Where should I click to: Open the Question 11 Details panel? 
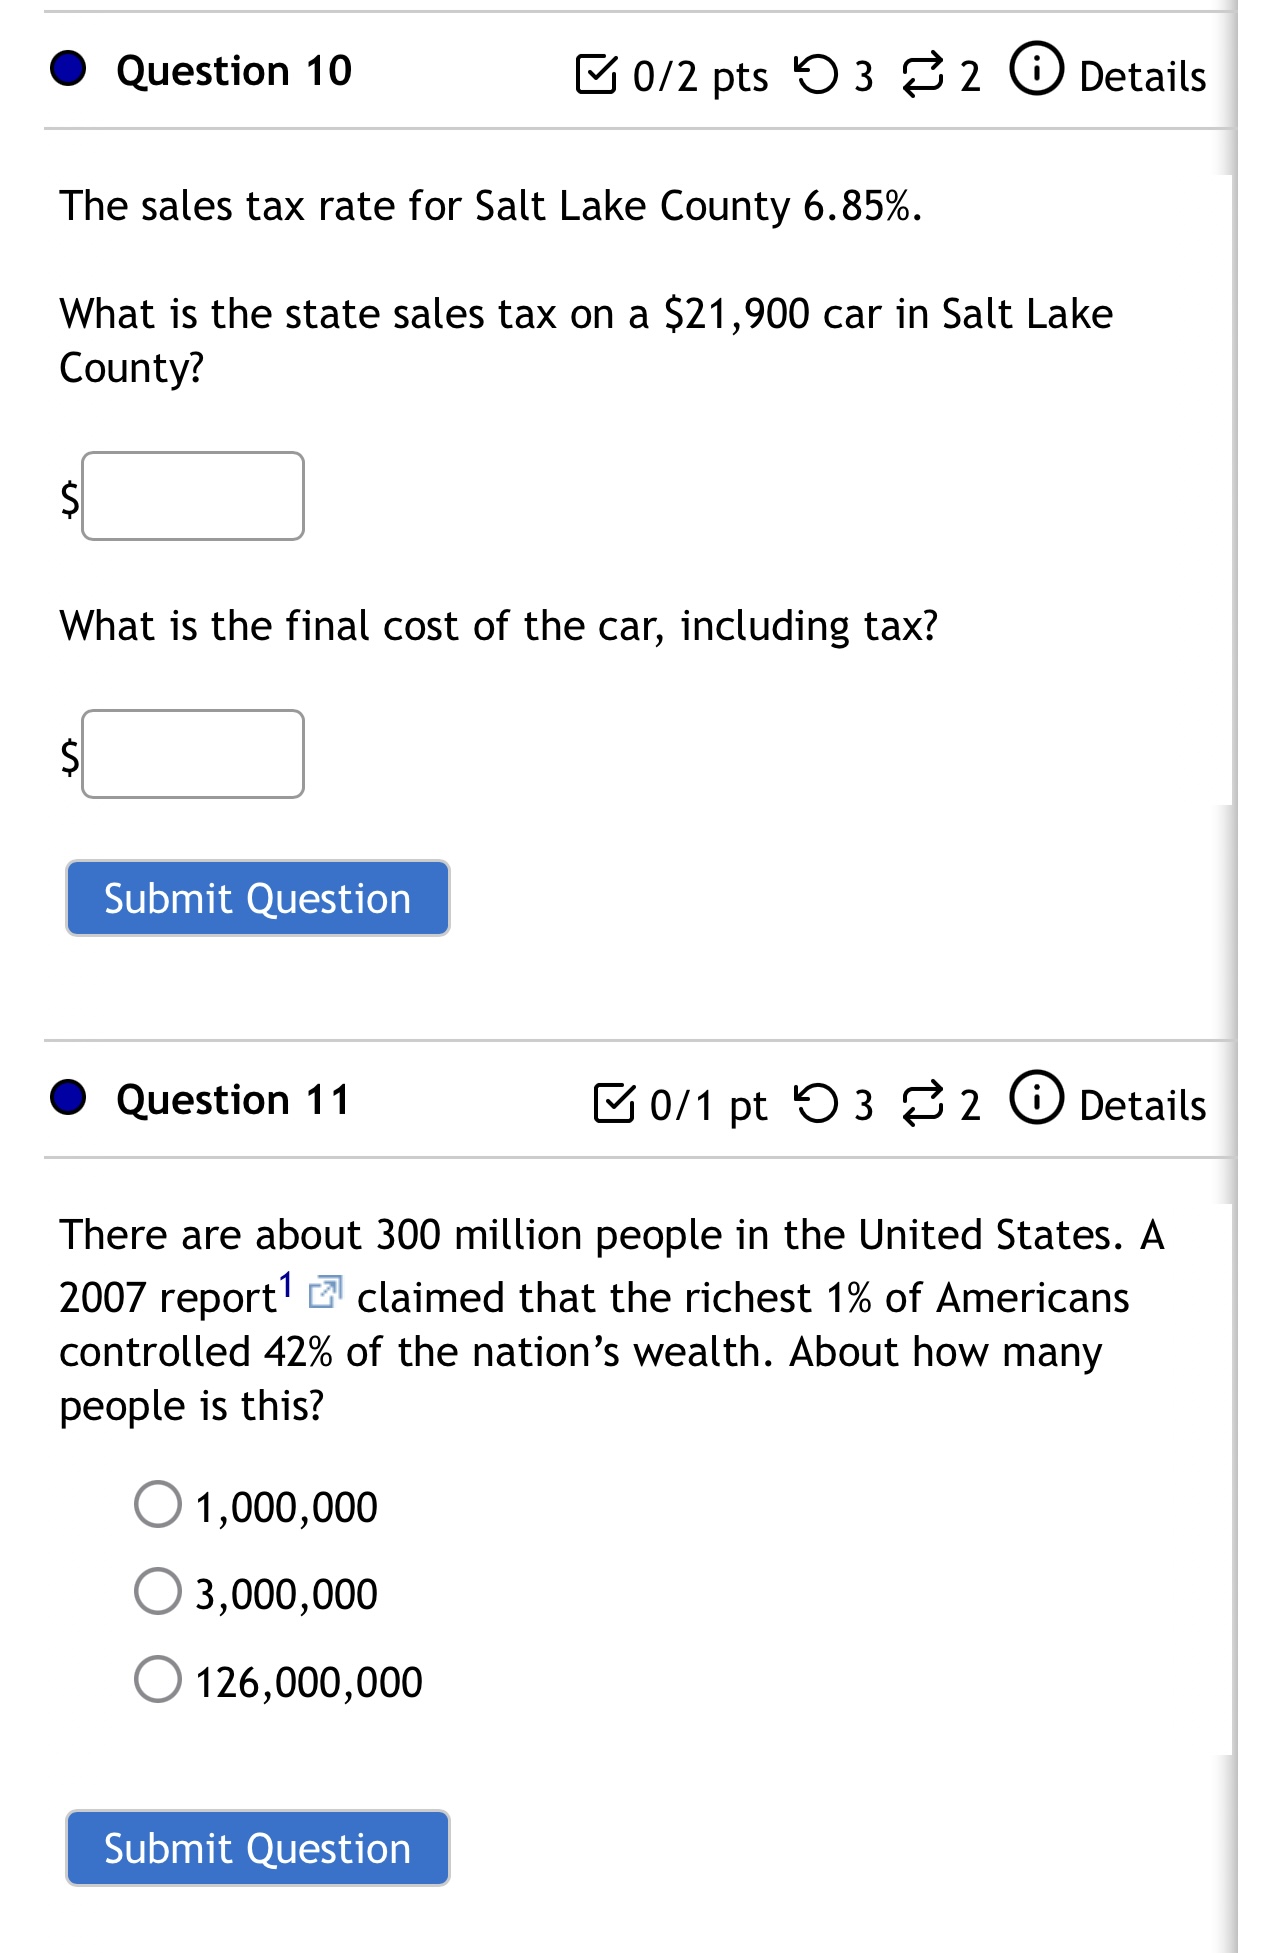click(x=1142, y=1105)
